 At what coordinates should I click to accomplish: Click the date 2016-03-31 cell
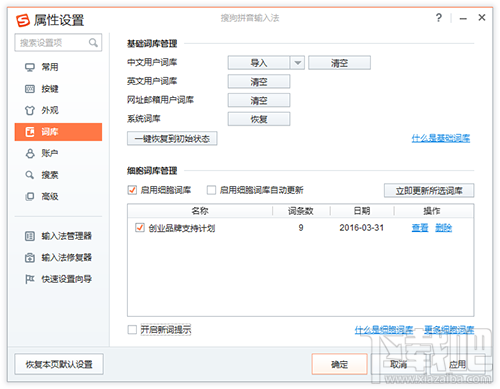(362, 228)
